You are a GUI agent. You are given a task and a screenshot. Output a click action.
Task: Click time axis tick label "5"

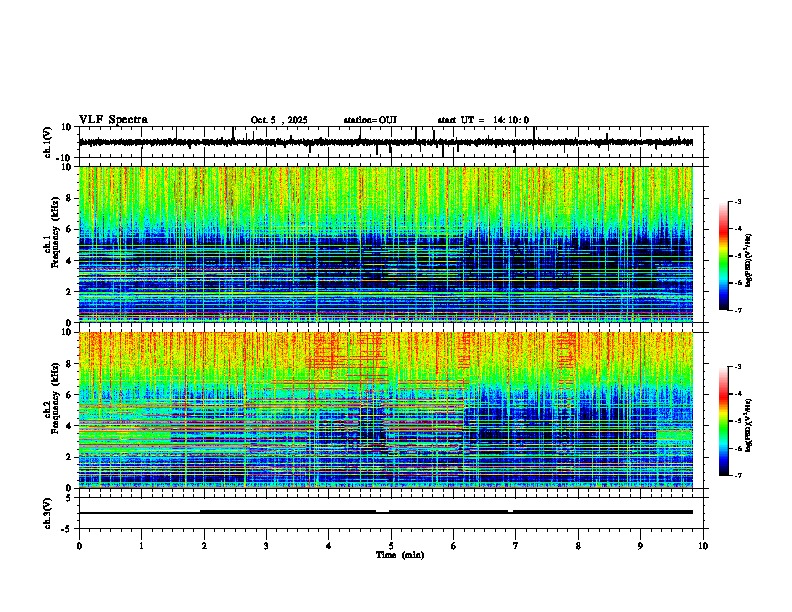[x=391, y=546]
